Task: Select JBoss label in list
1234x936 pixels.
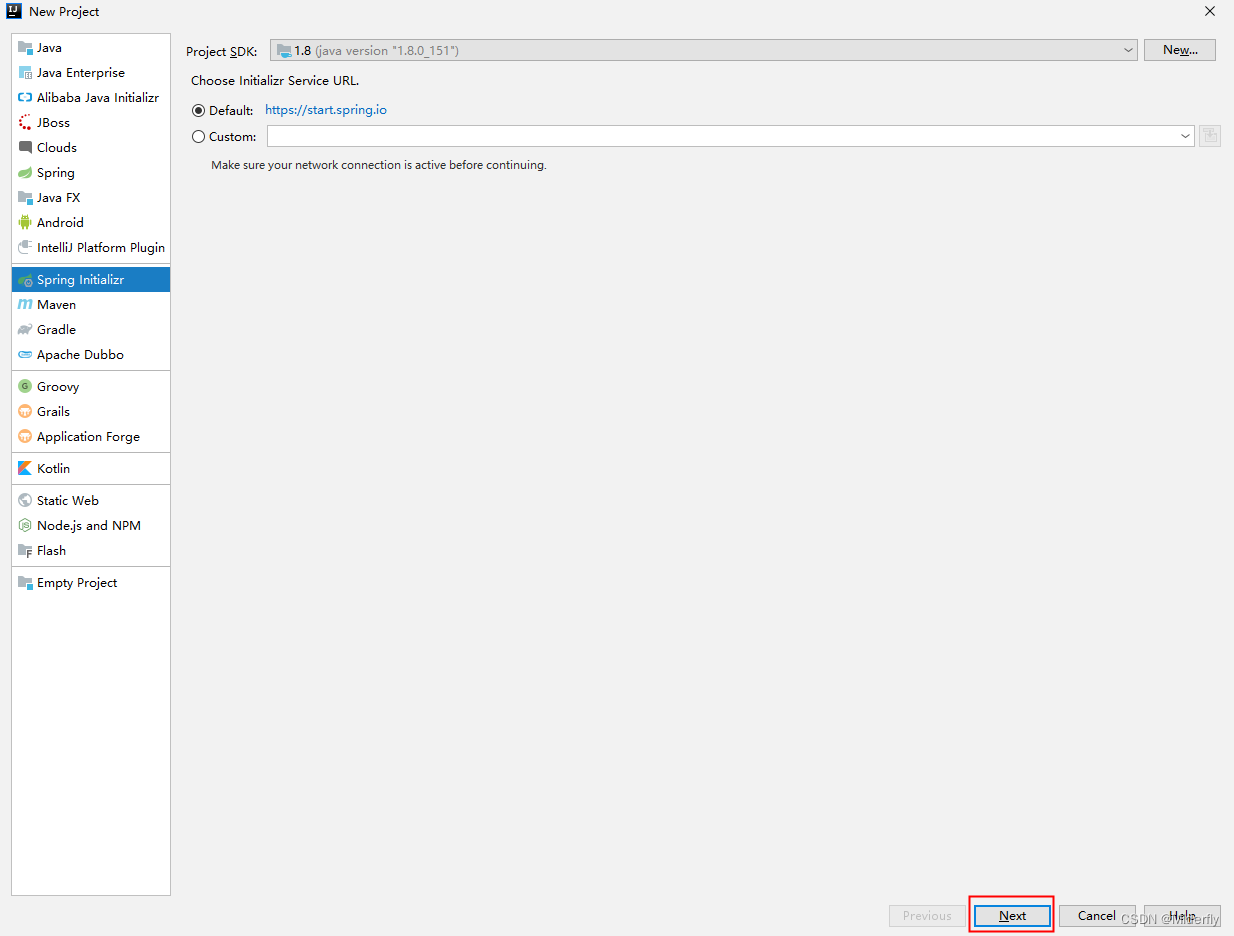Action: pos(53,123)
